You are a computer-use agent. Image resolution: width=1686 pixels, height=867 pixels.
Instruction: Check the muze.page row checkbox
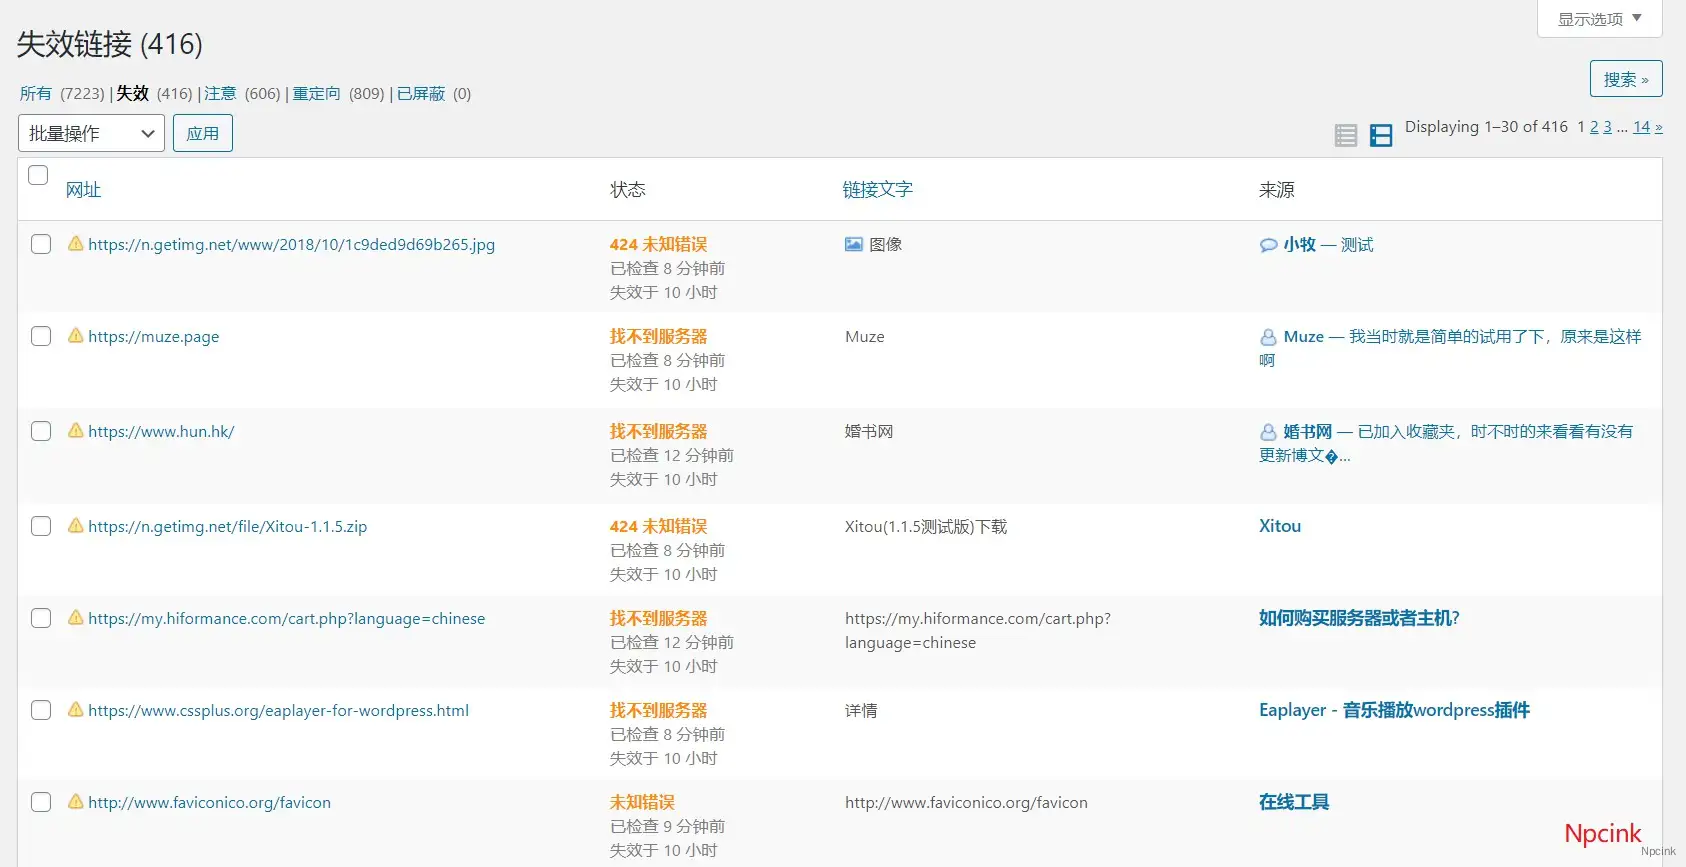pos(41,336)
